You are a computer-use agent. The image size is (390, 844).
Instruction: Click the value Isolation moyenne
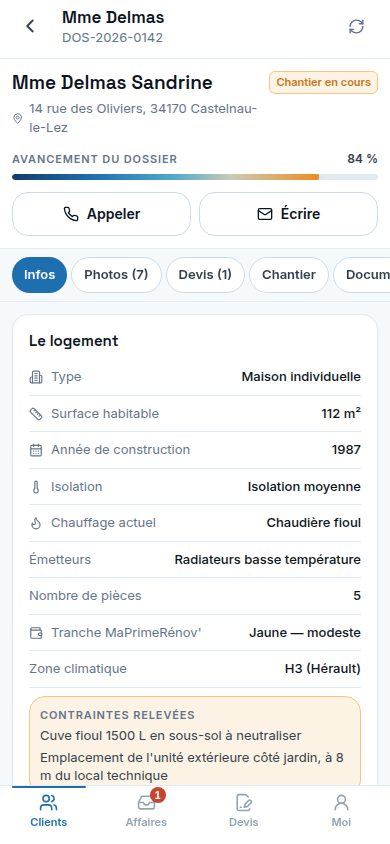tap(304, 487)
